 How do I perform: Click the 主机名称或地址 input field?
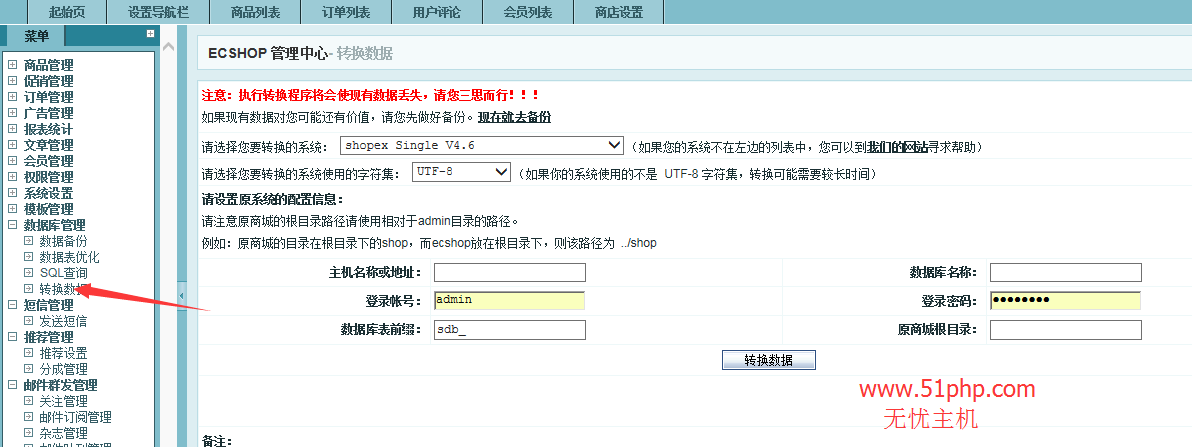[x=510, y=272]
